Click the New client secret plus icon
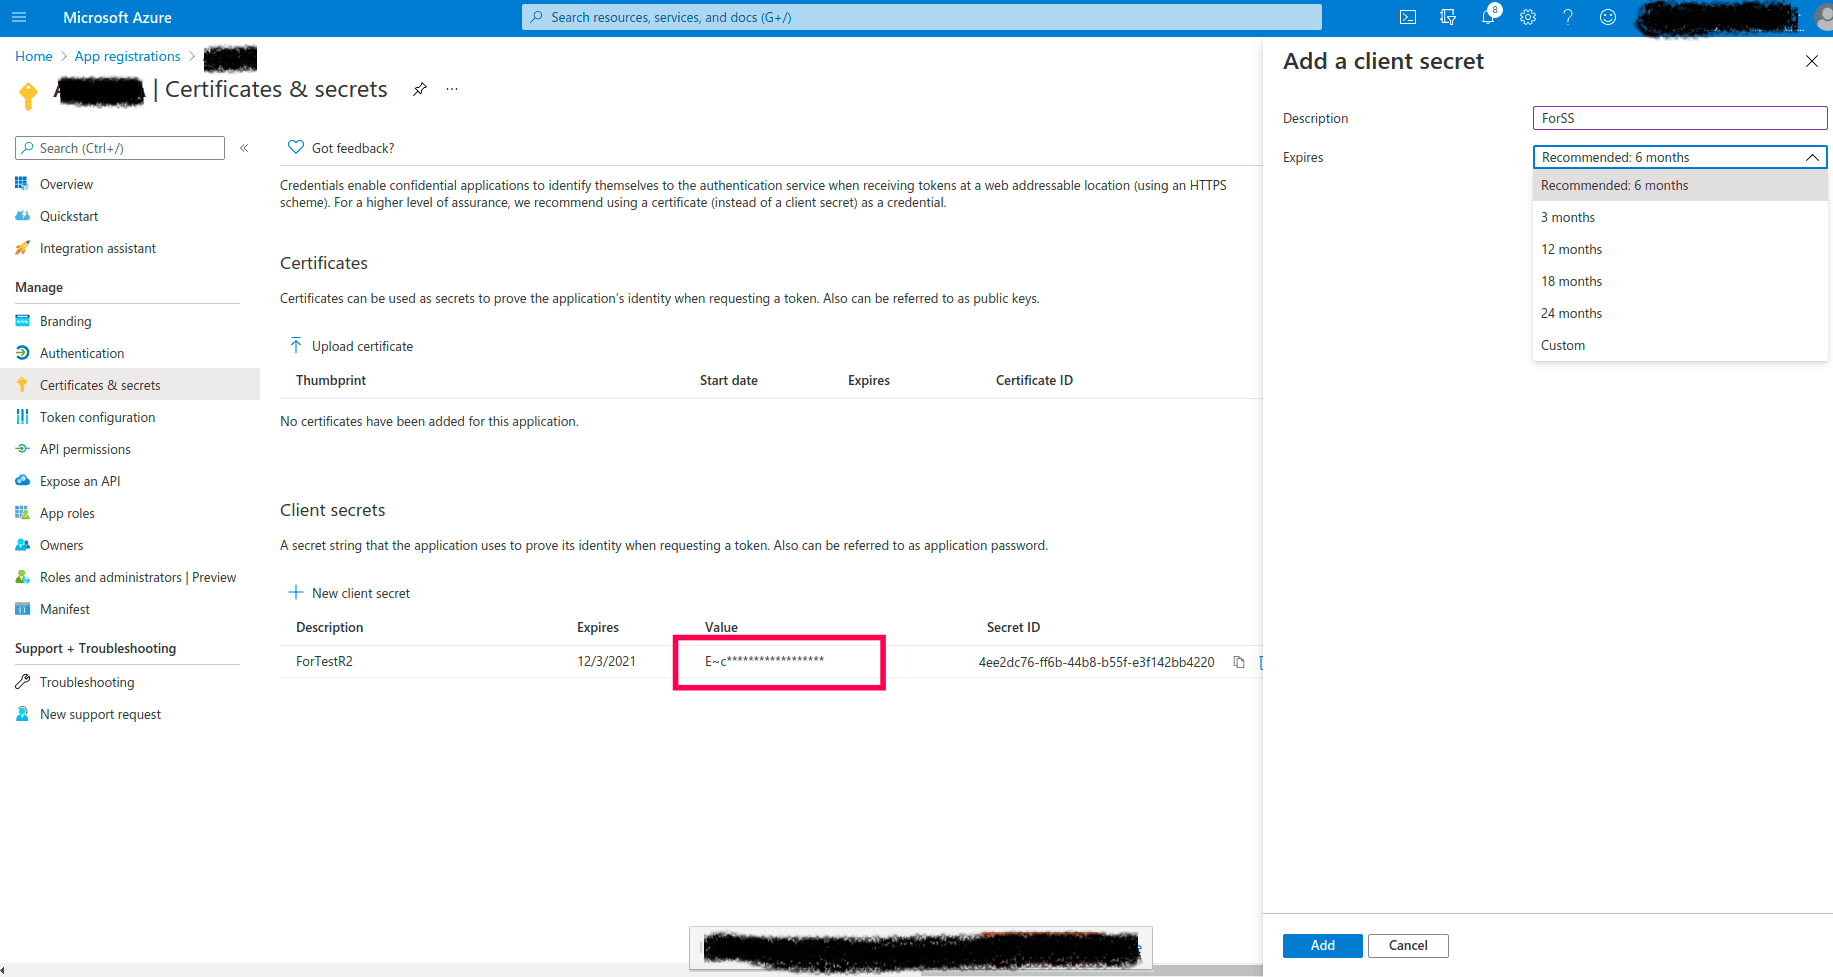This screenshot has width=1833, height=977. click(296, 592)
